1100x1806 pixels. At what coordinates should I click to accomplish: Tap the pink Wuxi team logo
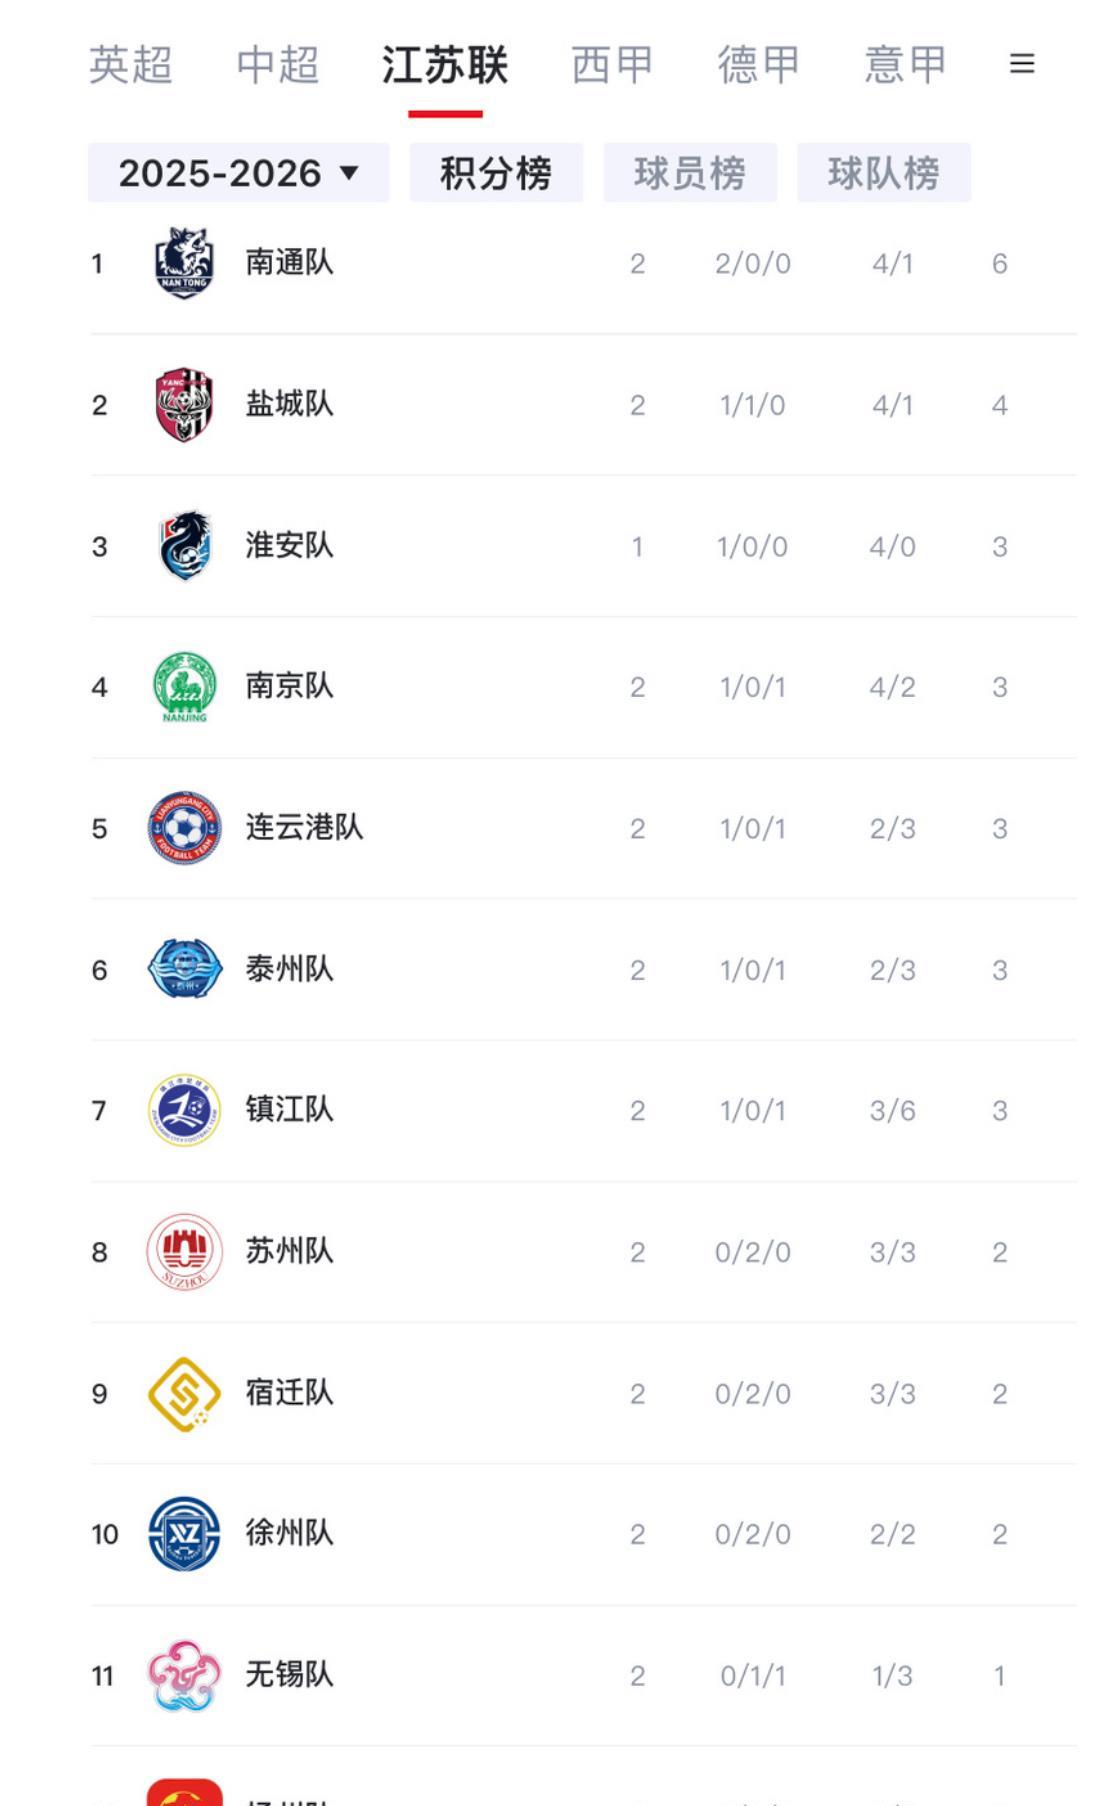pyautogui.click(x=184, y=1675)
